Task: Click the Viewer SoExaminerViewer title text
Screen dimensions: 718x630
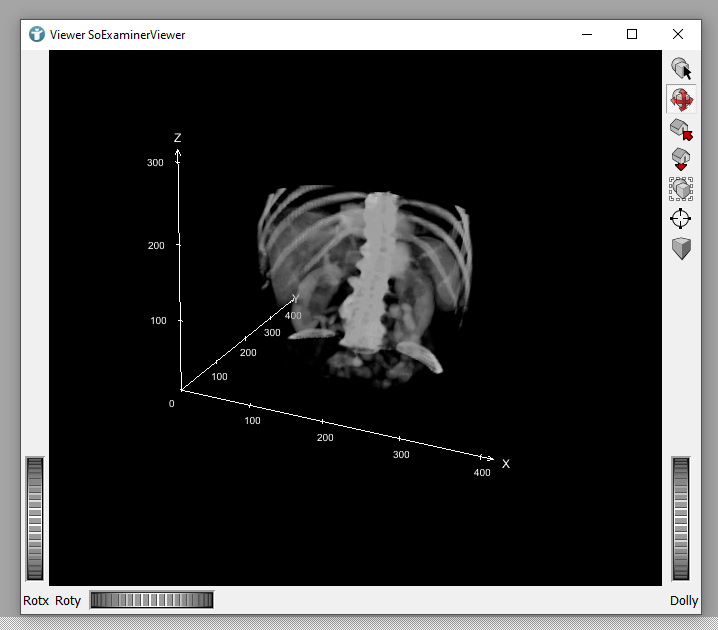Action: pos(117,35)
